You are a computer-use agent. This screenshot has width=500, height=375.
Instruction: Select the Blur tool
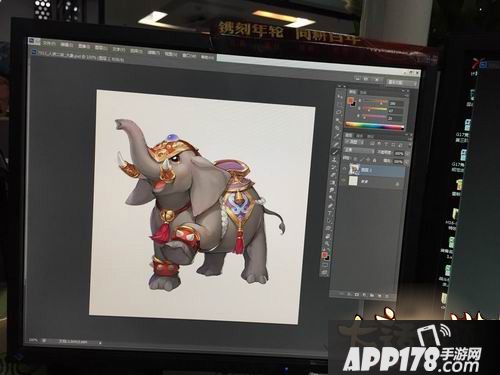(x=332, y=189)
